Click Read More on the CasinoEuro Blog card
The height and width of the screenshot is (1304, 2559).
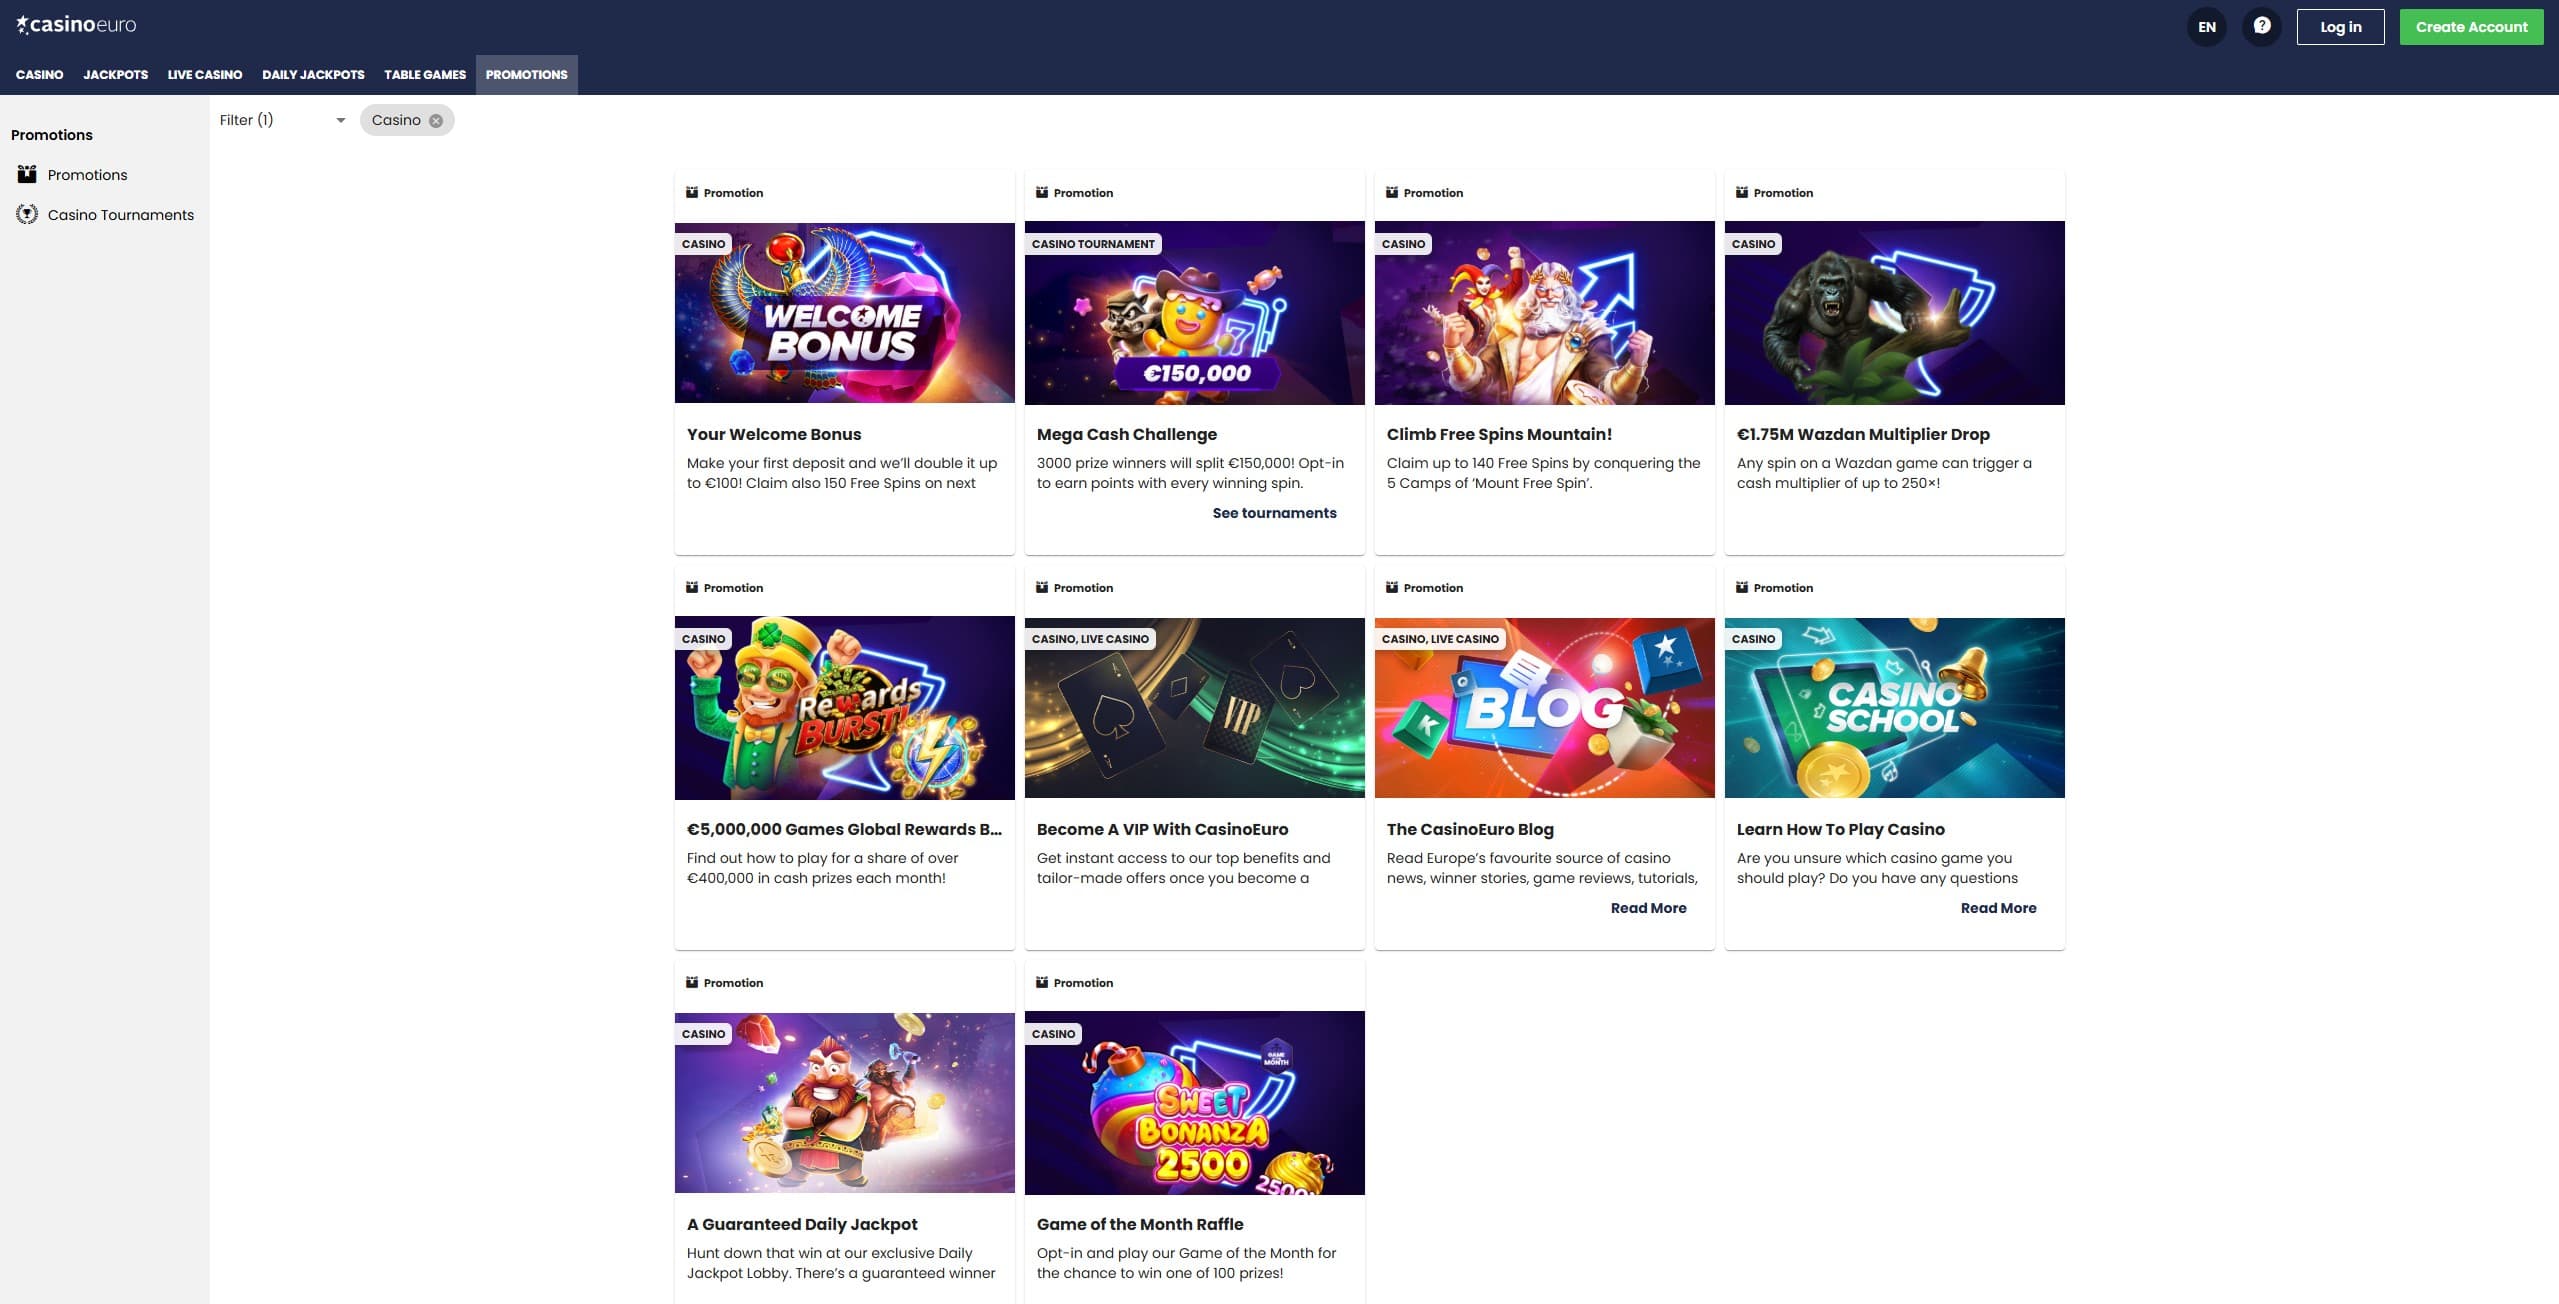1648,908
